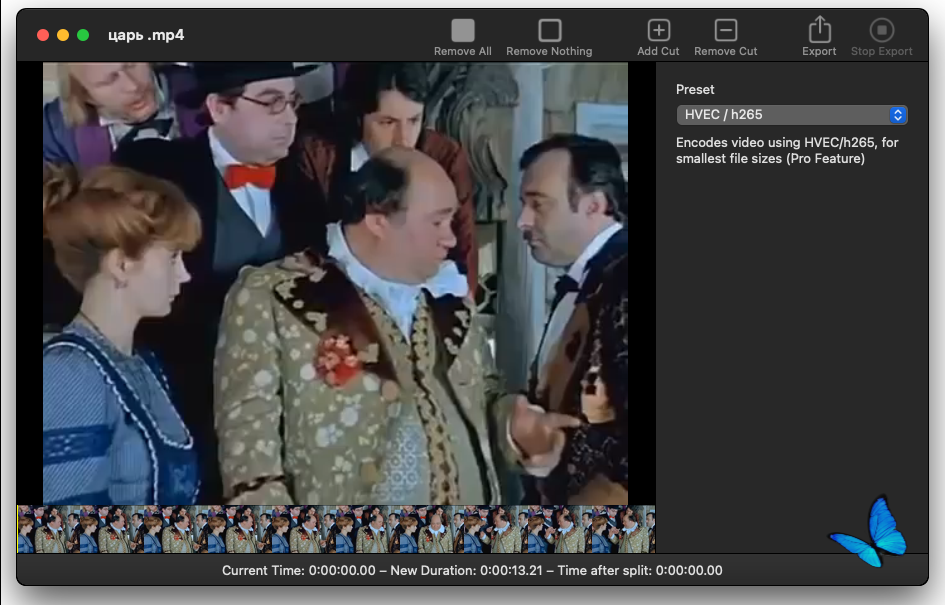Click the Stop Export icon
945x605 pixels.
882,30
